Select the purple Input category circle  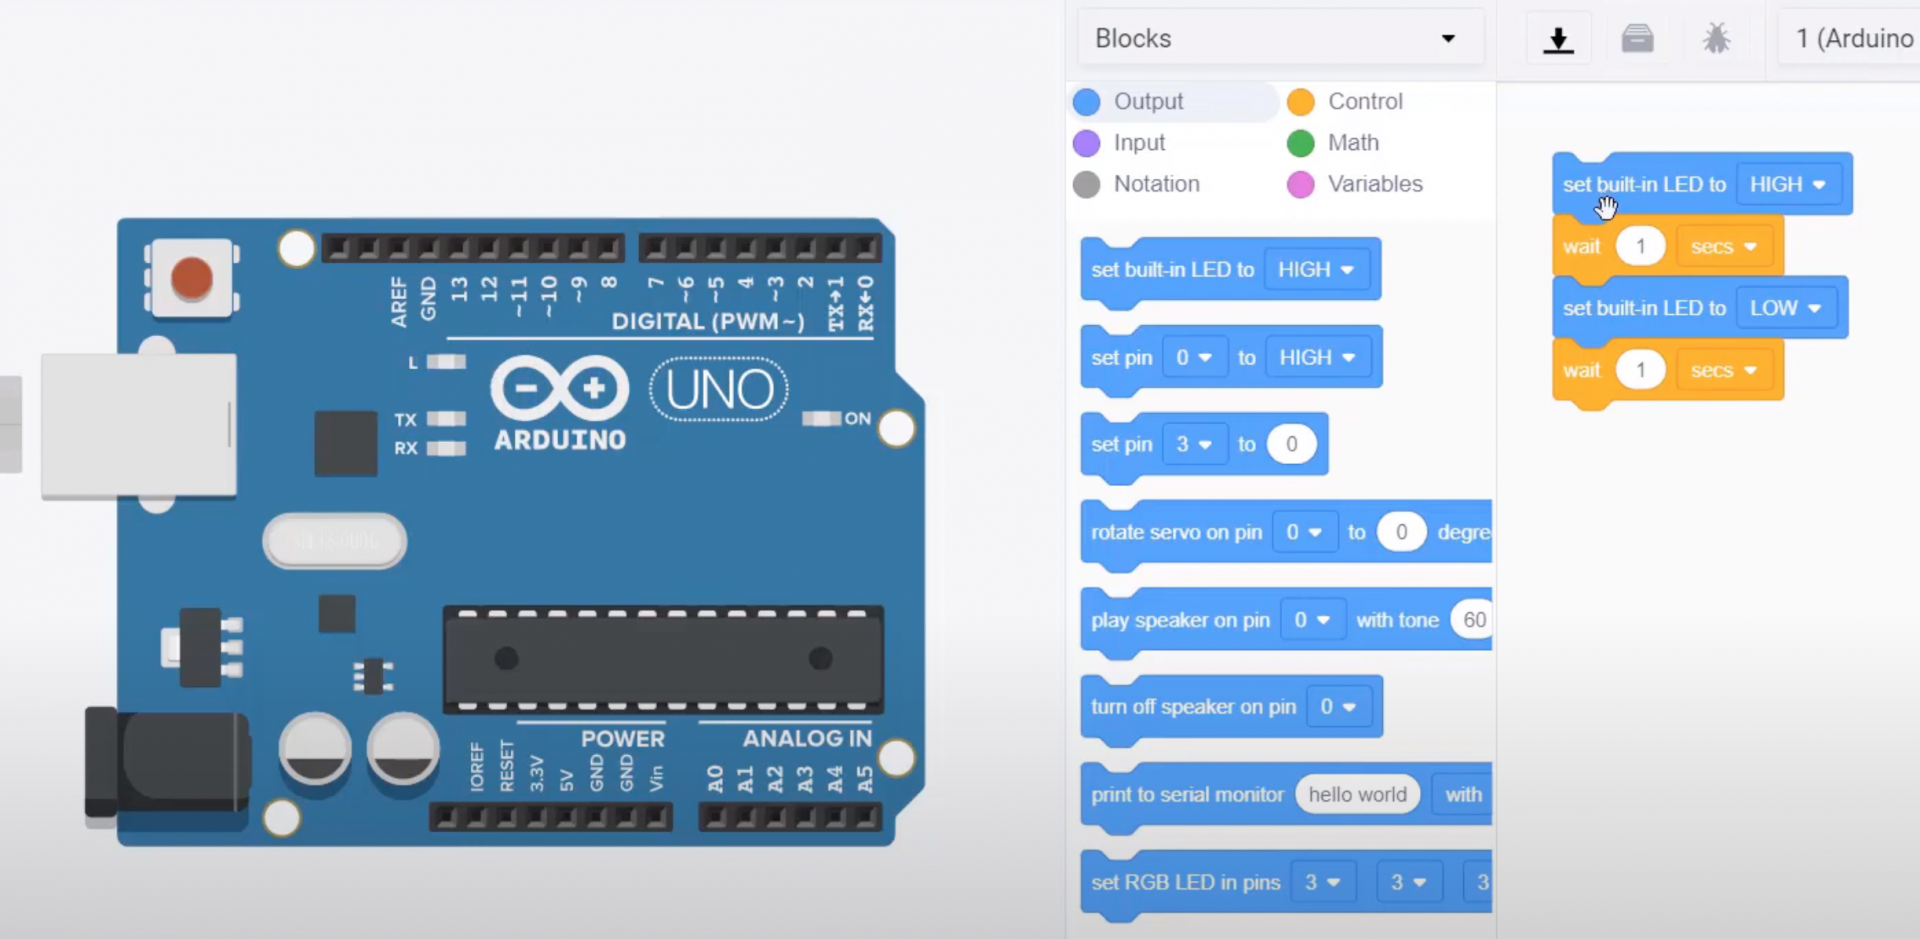[x=1087, y=143]
